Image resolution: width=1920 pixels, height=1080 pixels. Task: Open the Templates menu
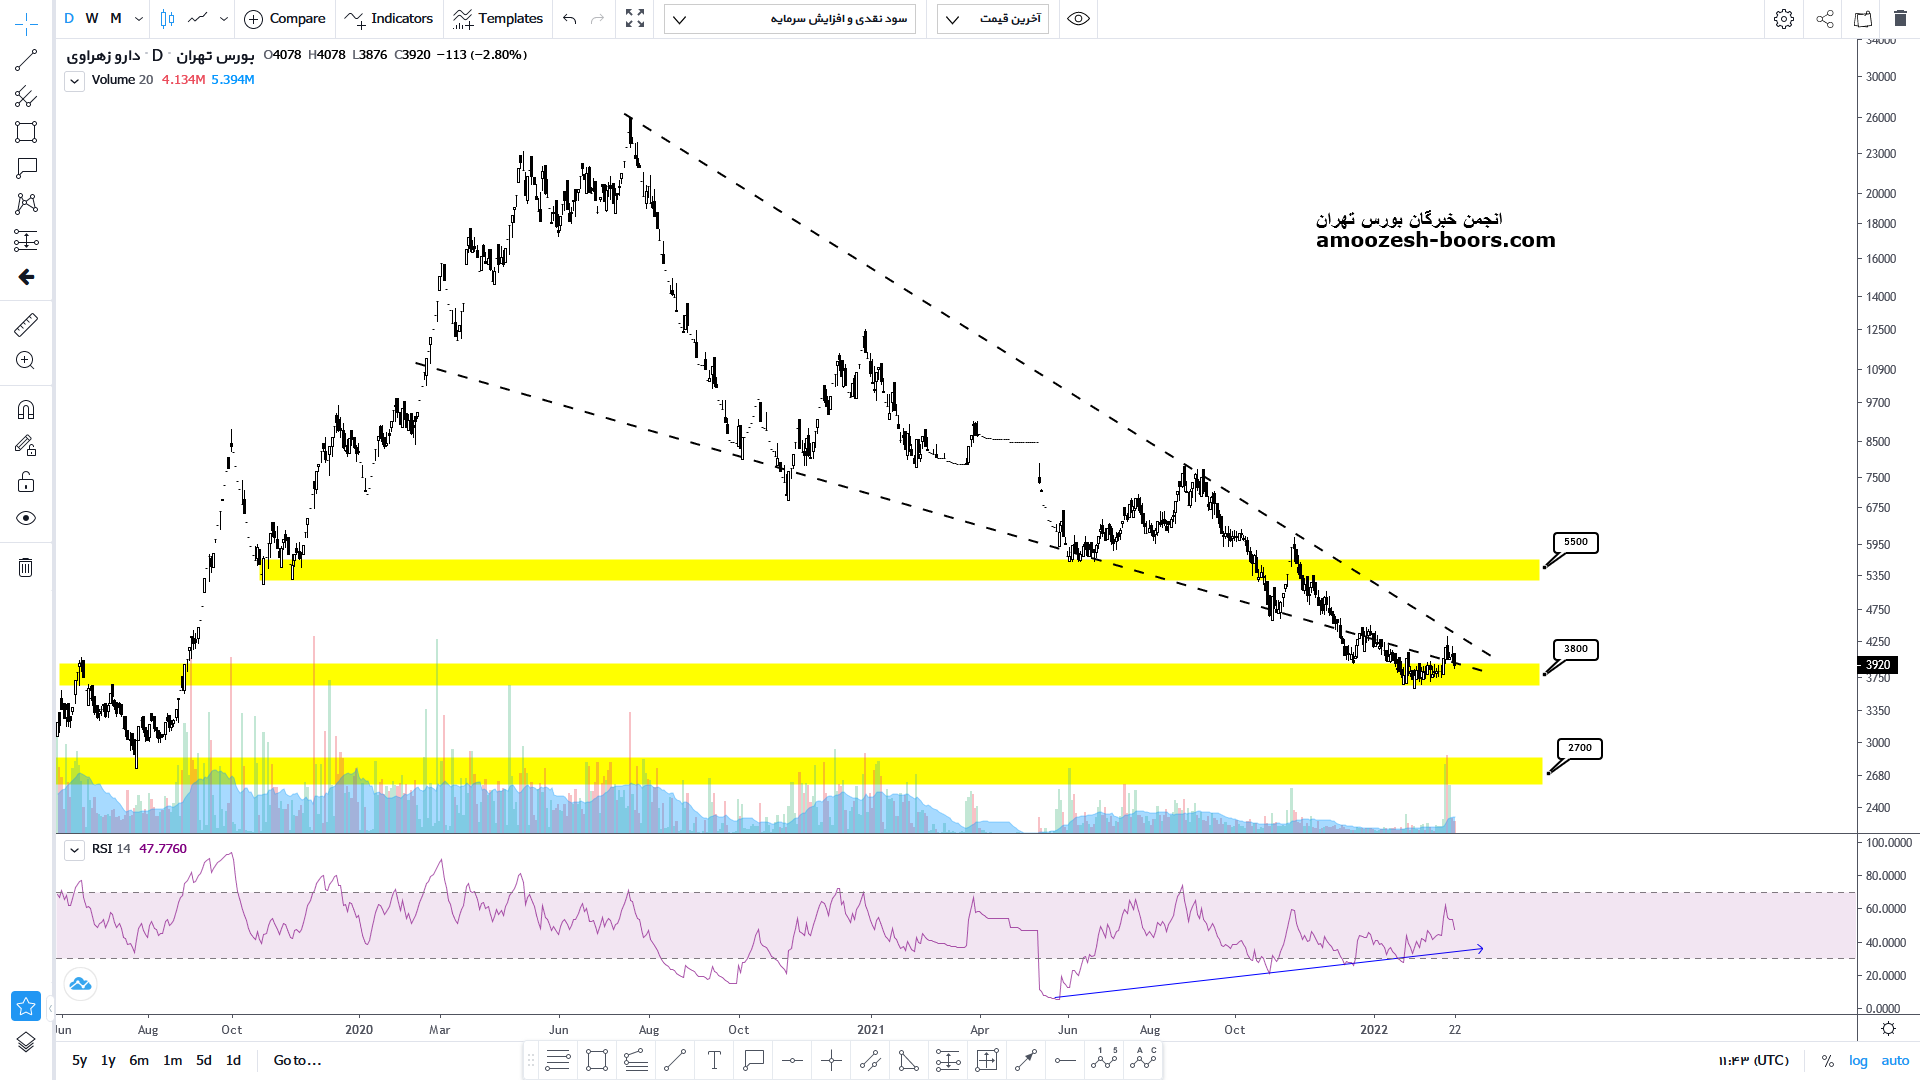(x=498, y=19)
